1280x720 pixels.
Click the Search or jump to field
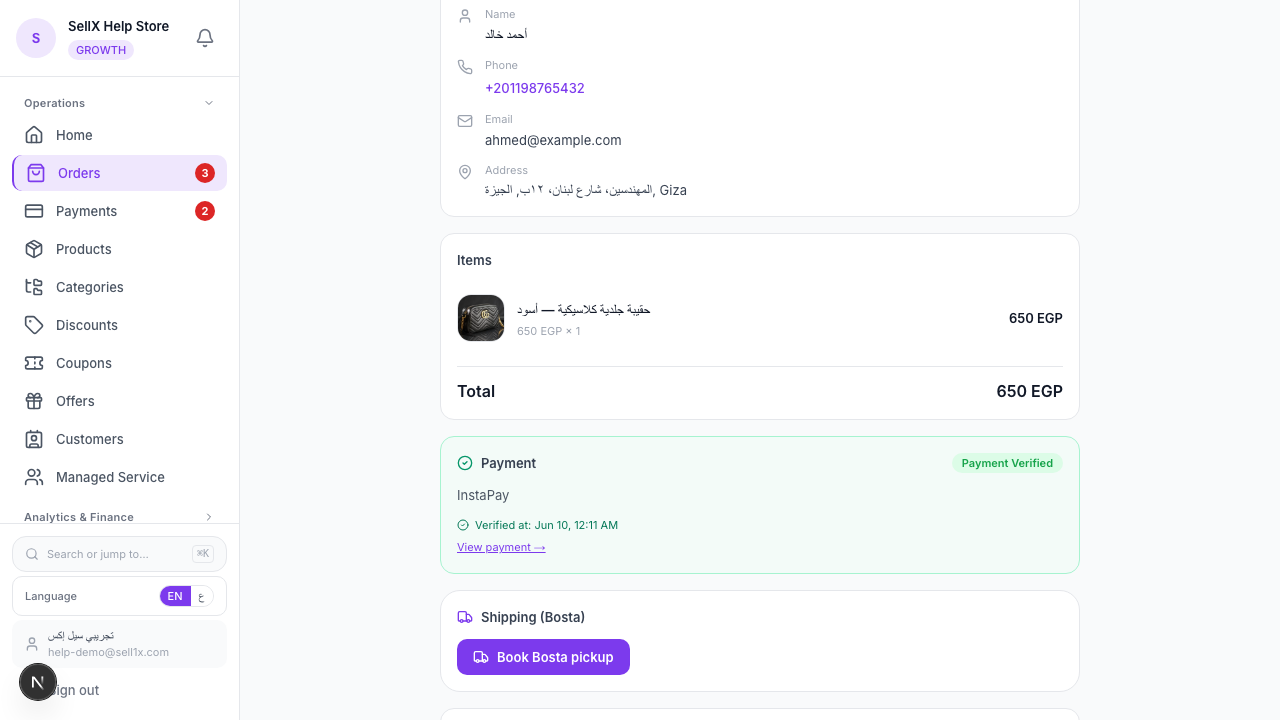click(x=119, y=554)
